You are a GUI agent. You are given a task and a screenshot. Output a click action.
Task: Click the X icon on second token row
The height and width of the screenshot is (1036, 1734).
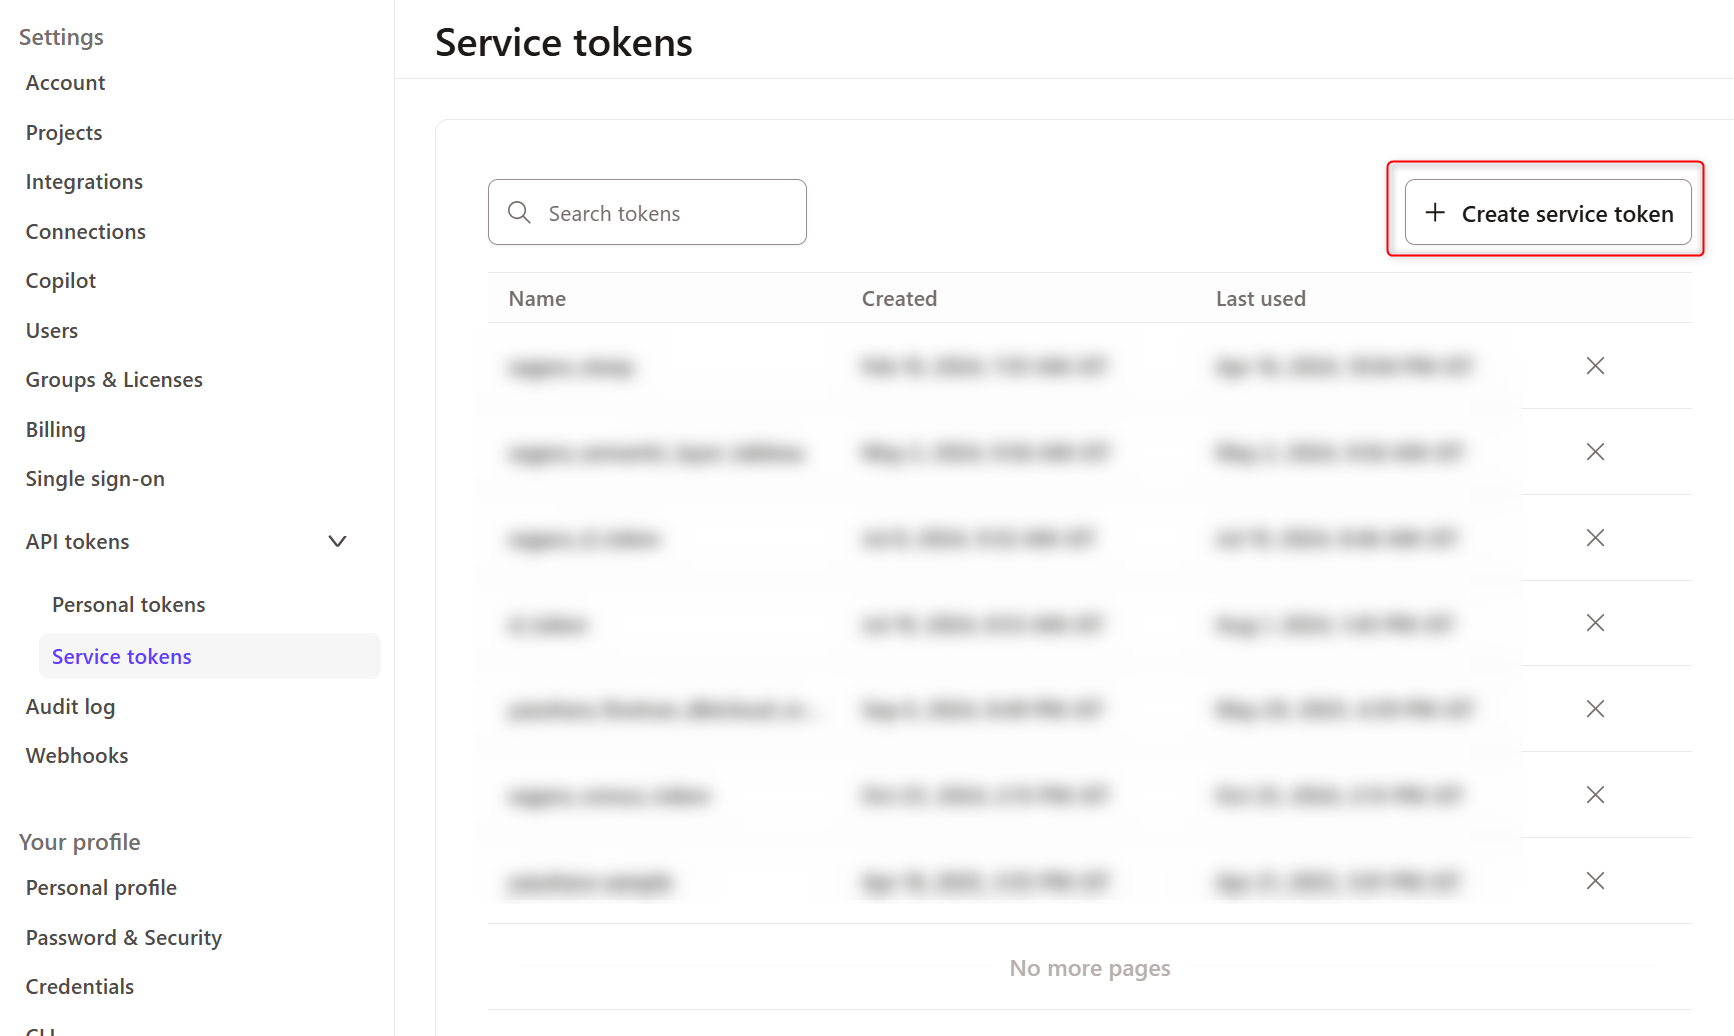(1595, 452)
